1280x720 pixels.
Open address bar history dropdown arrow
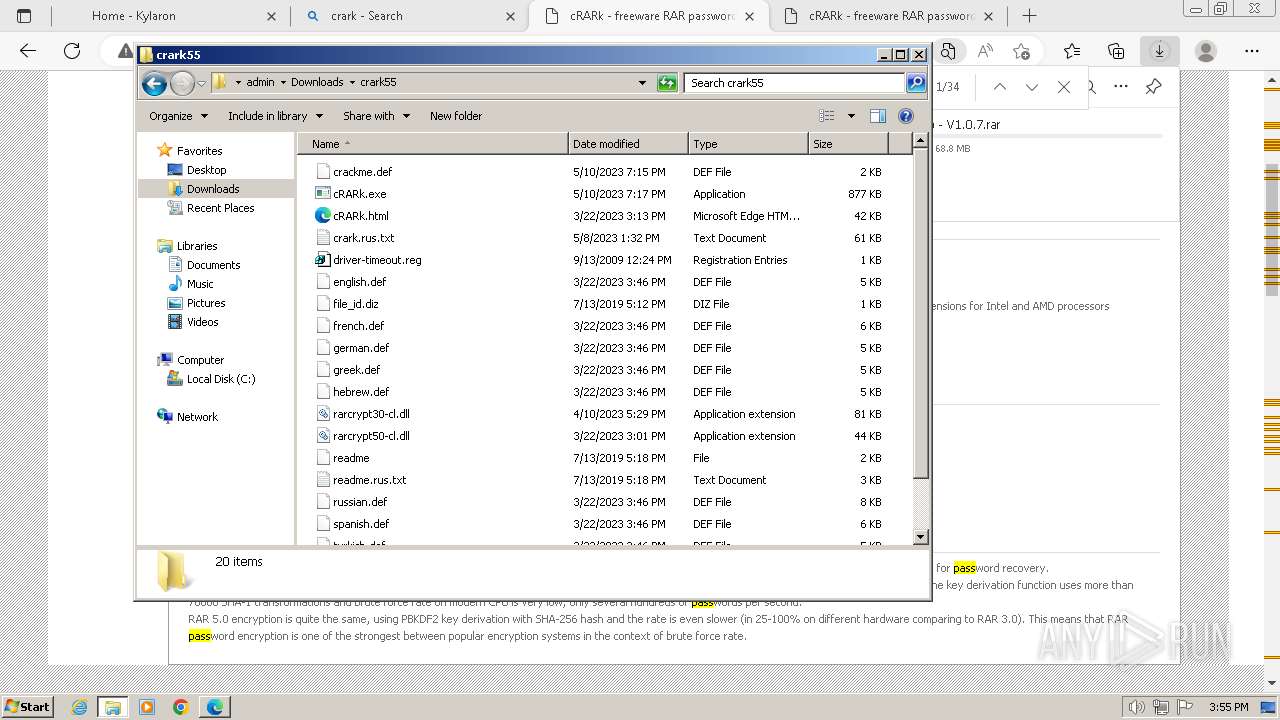pyautogui.click(x=642, y=83)
